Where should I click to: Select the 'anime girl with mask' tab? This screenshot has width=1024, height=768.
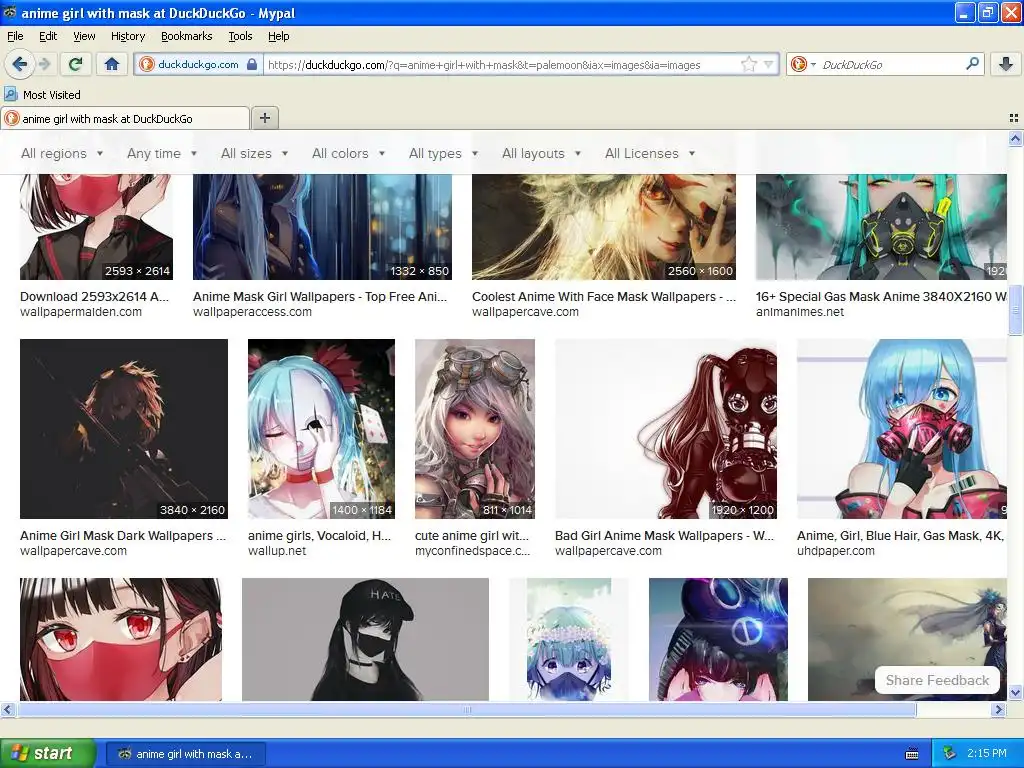[x=125, y=119]
